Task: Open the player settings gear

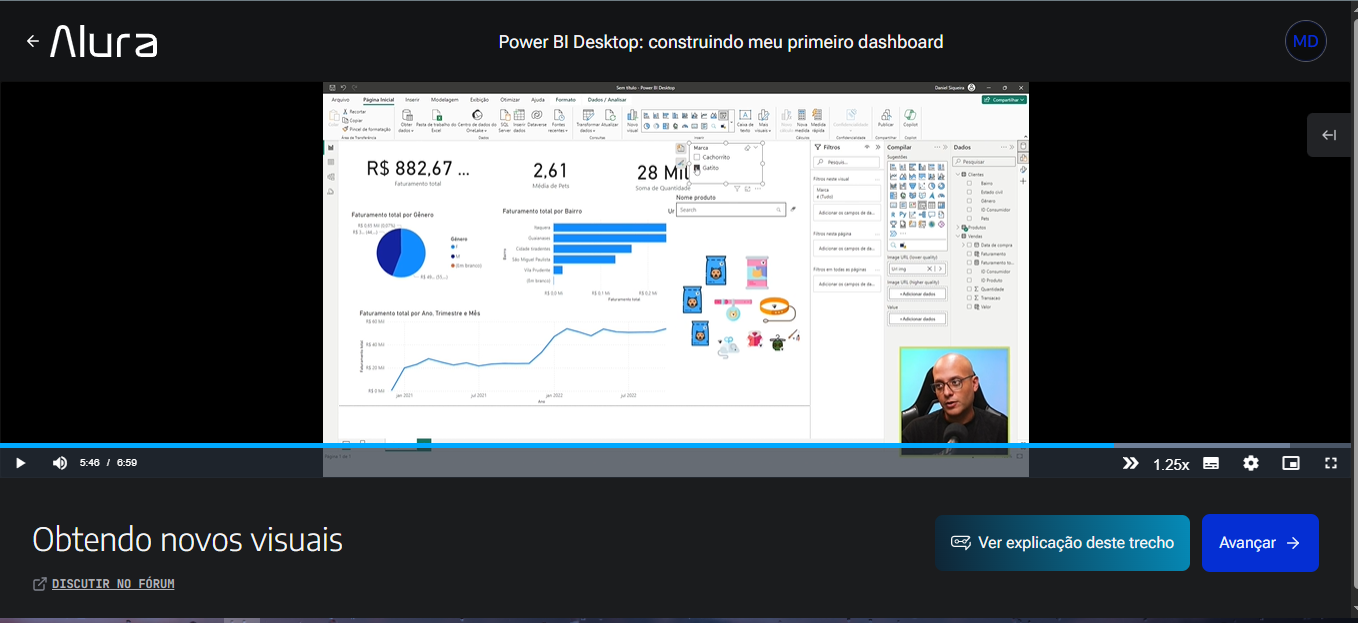Action: [x=1251, y=463]
